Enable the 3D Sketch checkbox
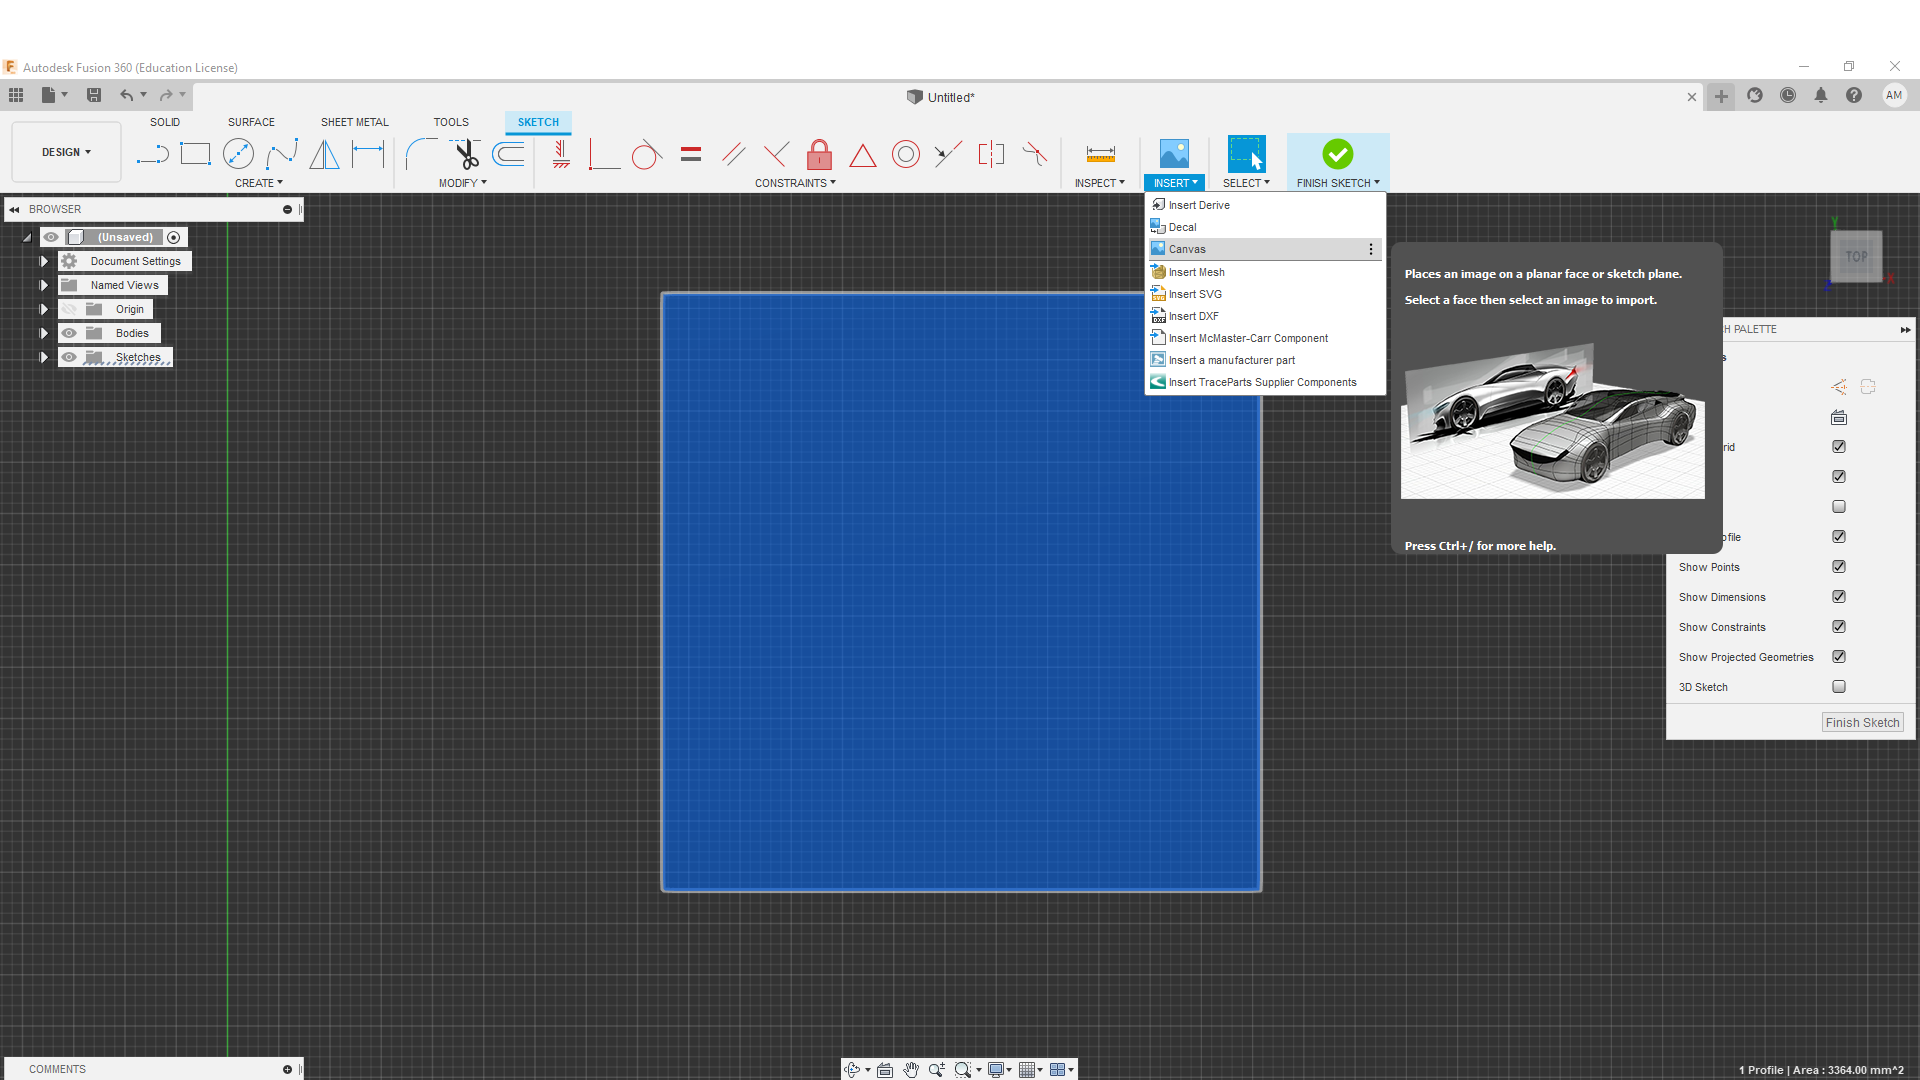 tap(1838, 687)
